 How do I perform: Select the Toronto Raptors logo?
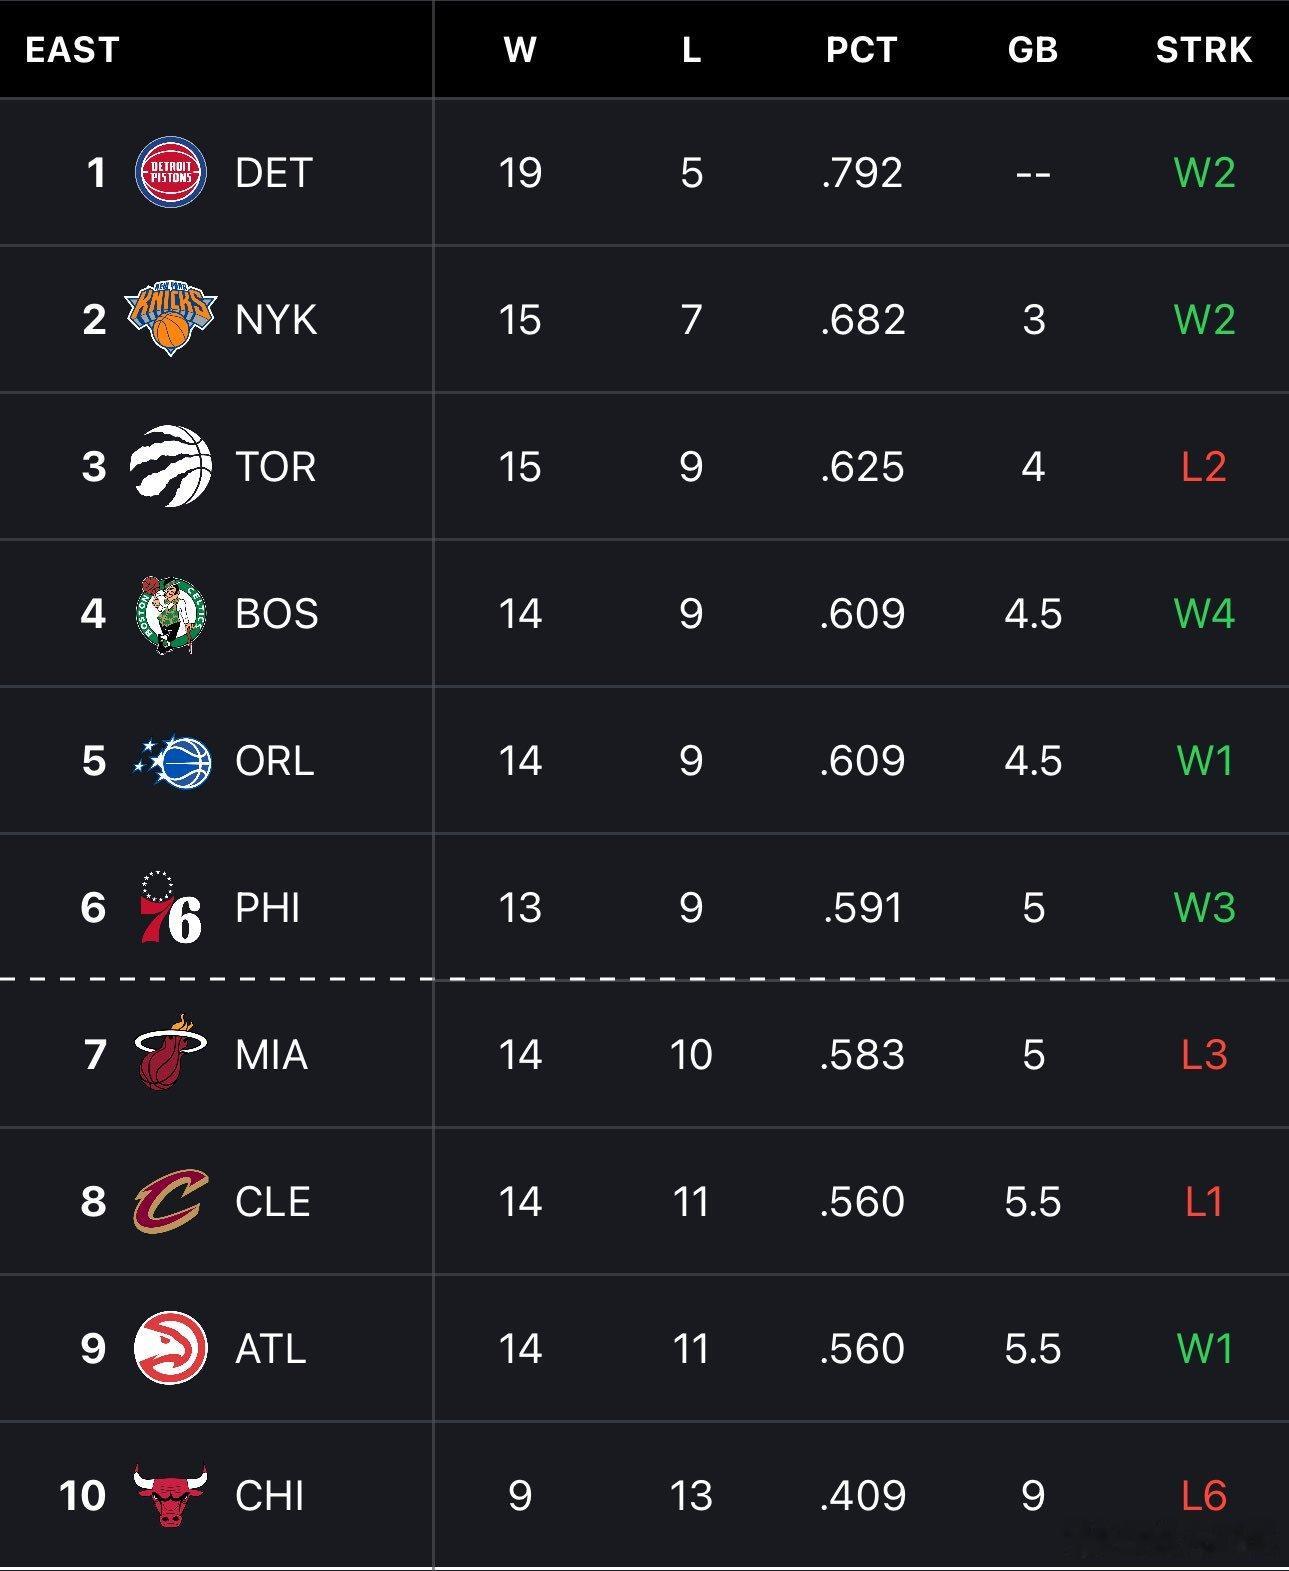(x=171, y=466)
